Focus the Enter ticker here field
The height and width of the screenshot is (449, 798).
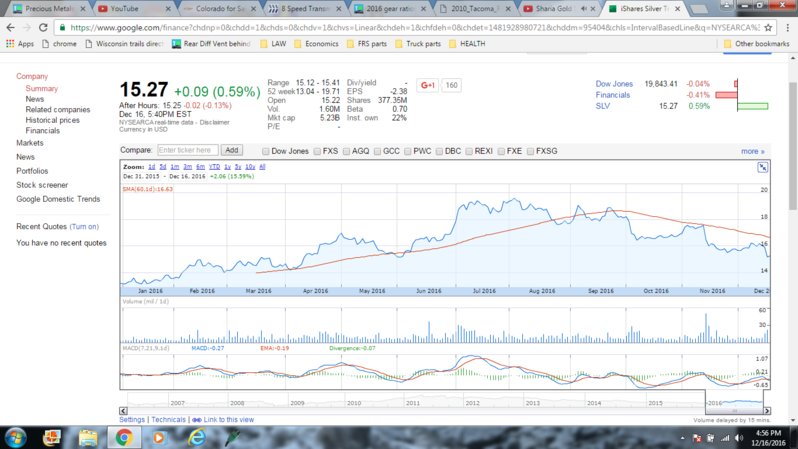coord(188,150)
